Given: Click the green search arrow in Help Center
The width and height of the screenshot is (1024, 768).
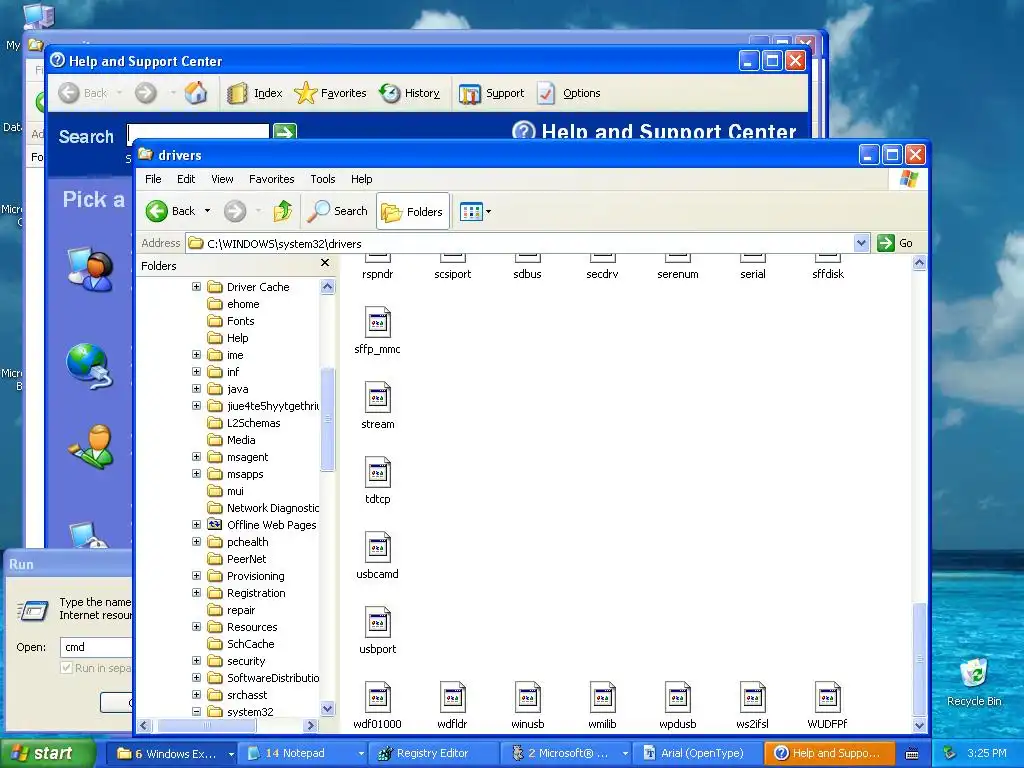Looking at the screenshot, I should coord(285,131).
